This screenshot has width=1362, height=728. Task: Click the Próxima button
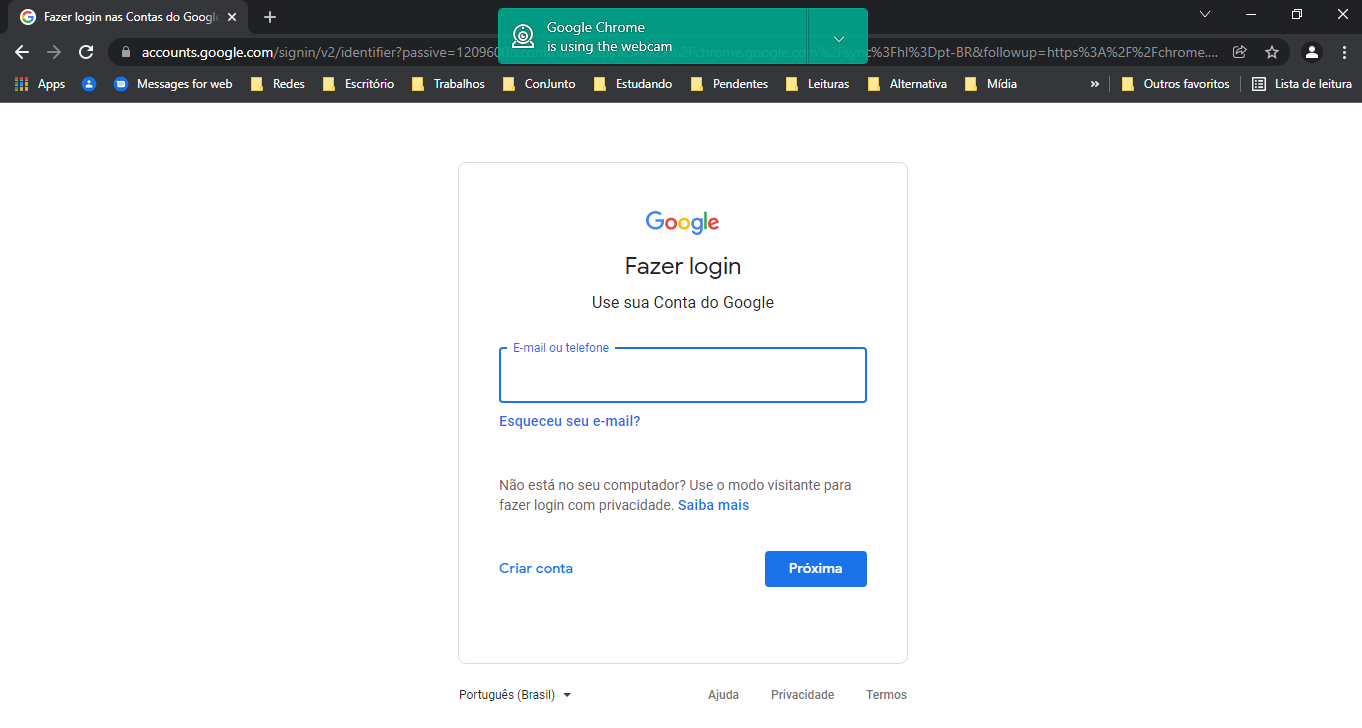(816, 568)
